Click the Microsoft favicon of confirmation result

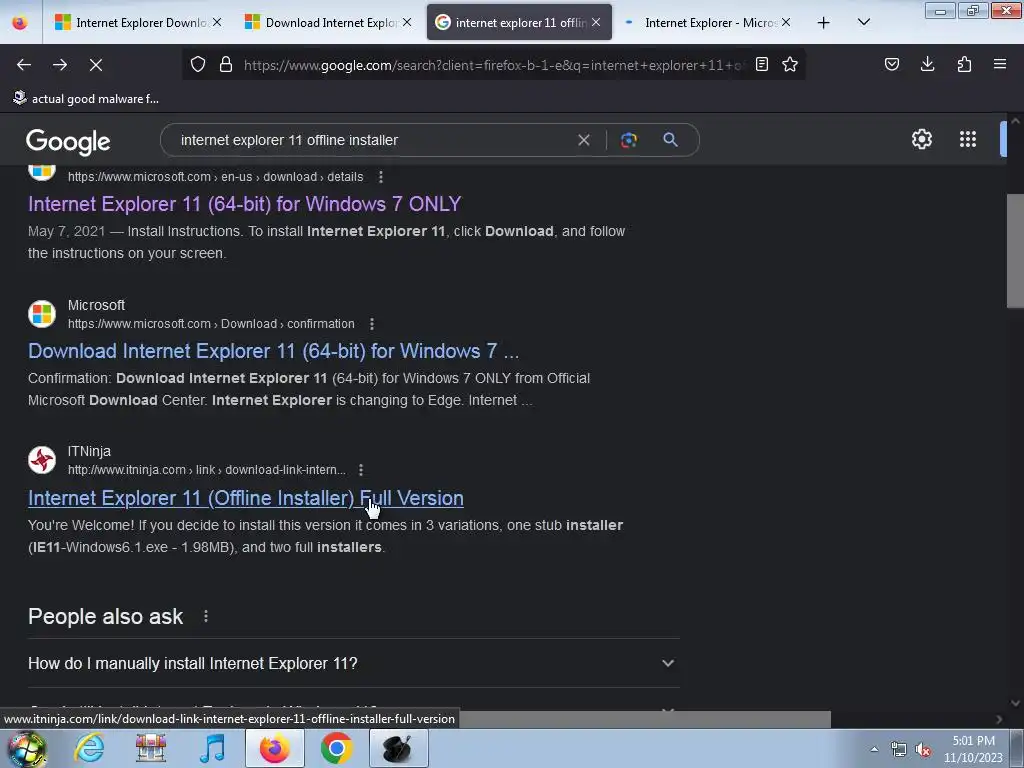click(42, 313)
